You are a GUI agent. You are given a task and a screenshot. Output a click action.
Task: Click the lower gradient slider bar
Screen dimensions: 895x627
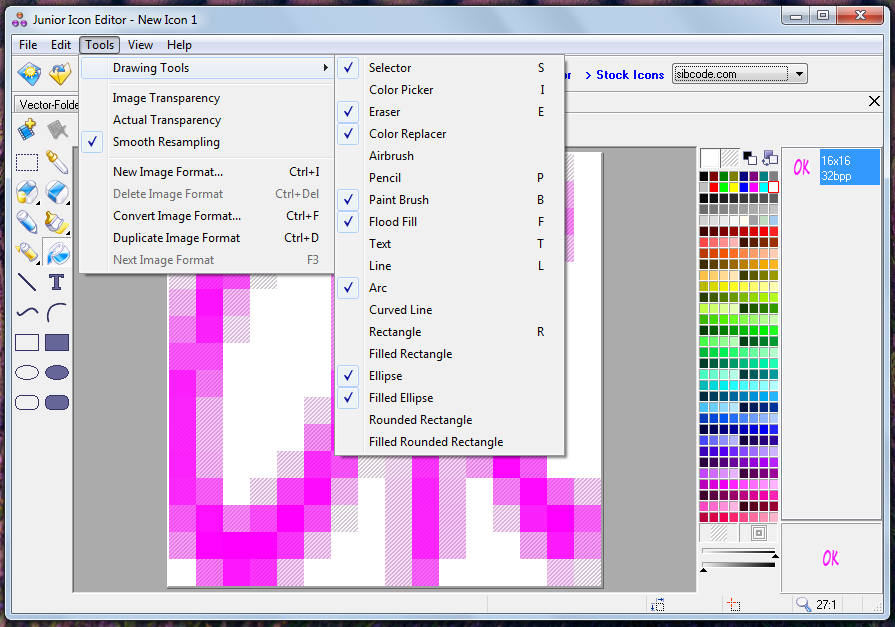(x=739, y=565)
